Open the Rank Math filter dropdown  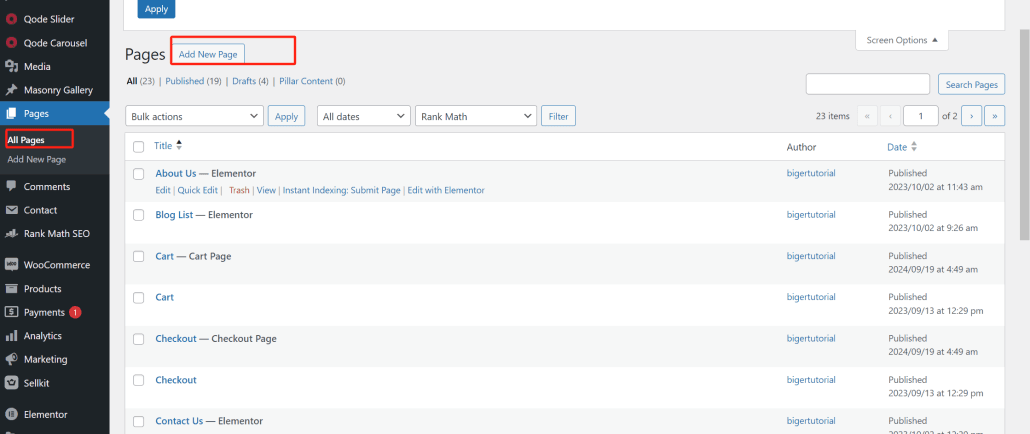tap(476, 116)
